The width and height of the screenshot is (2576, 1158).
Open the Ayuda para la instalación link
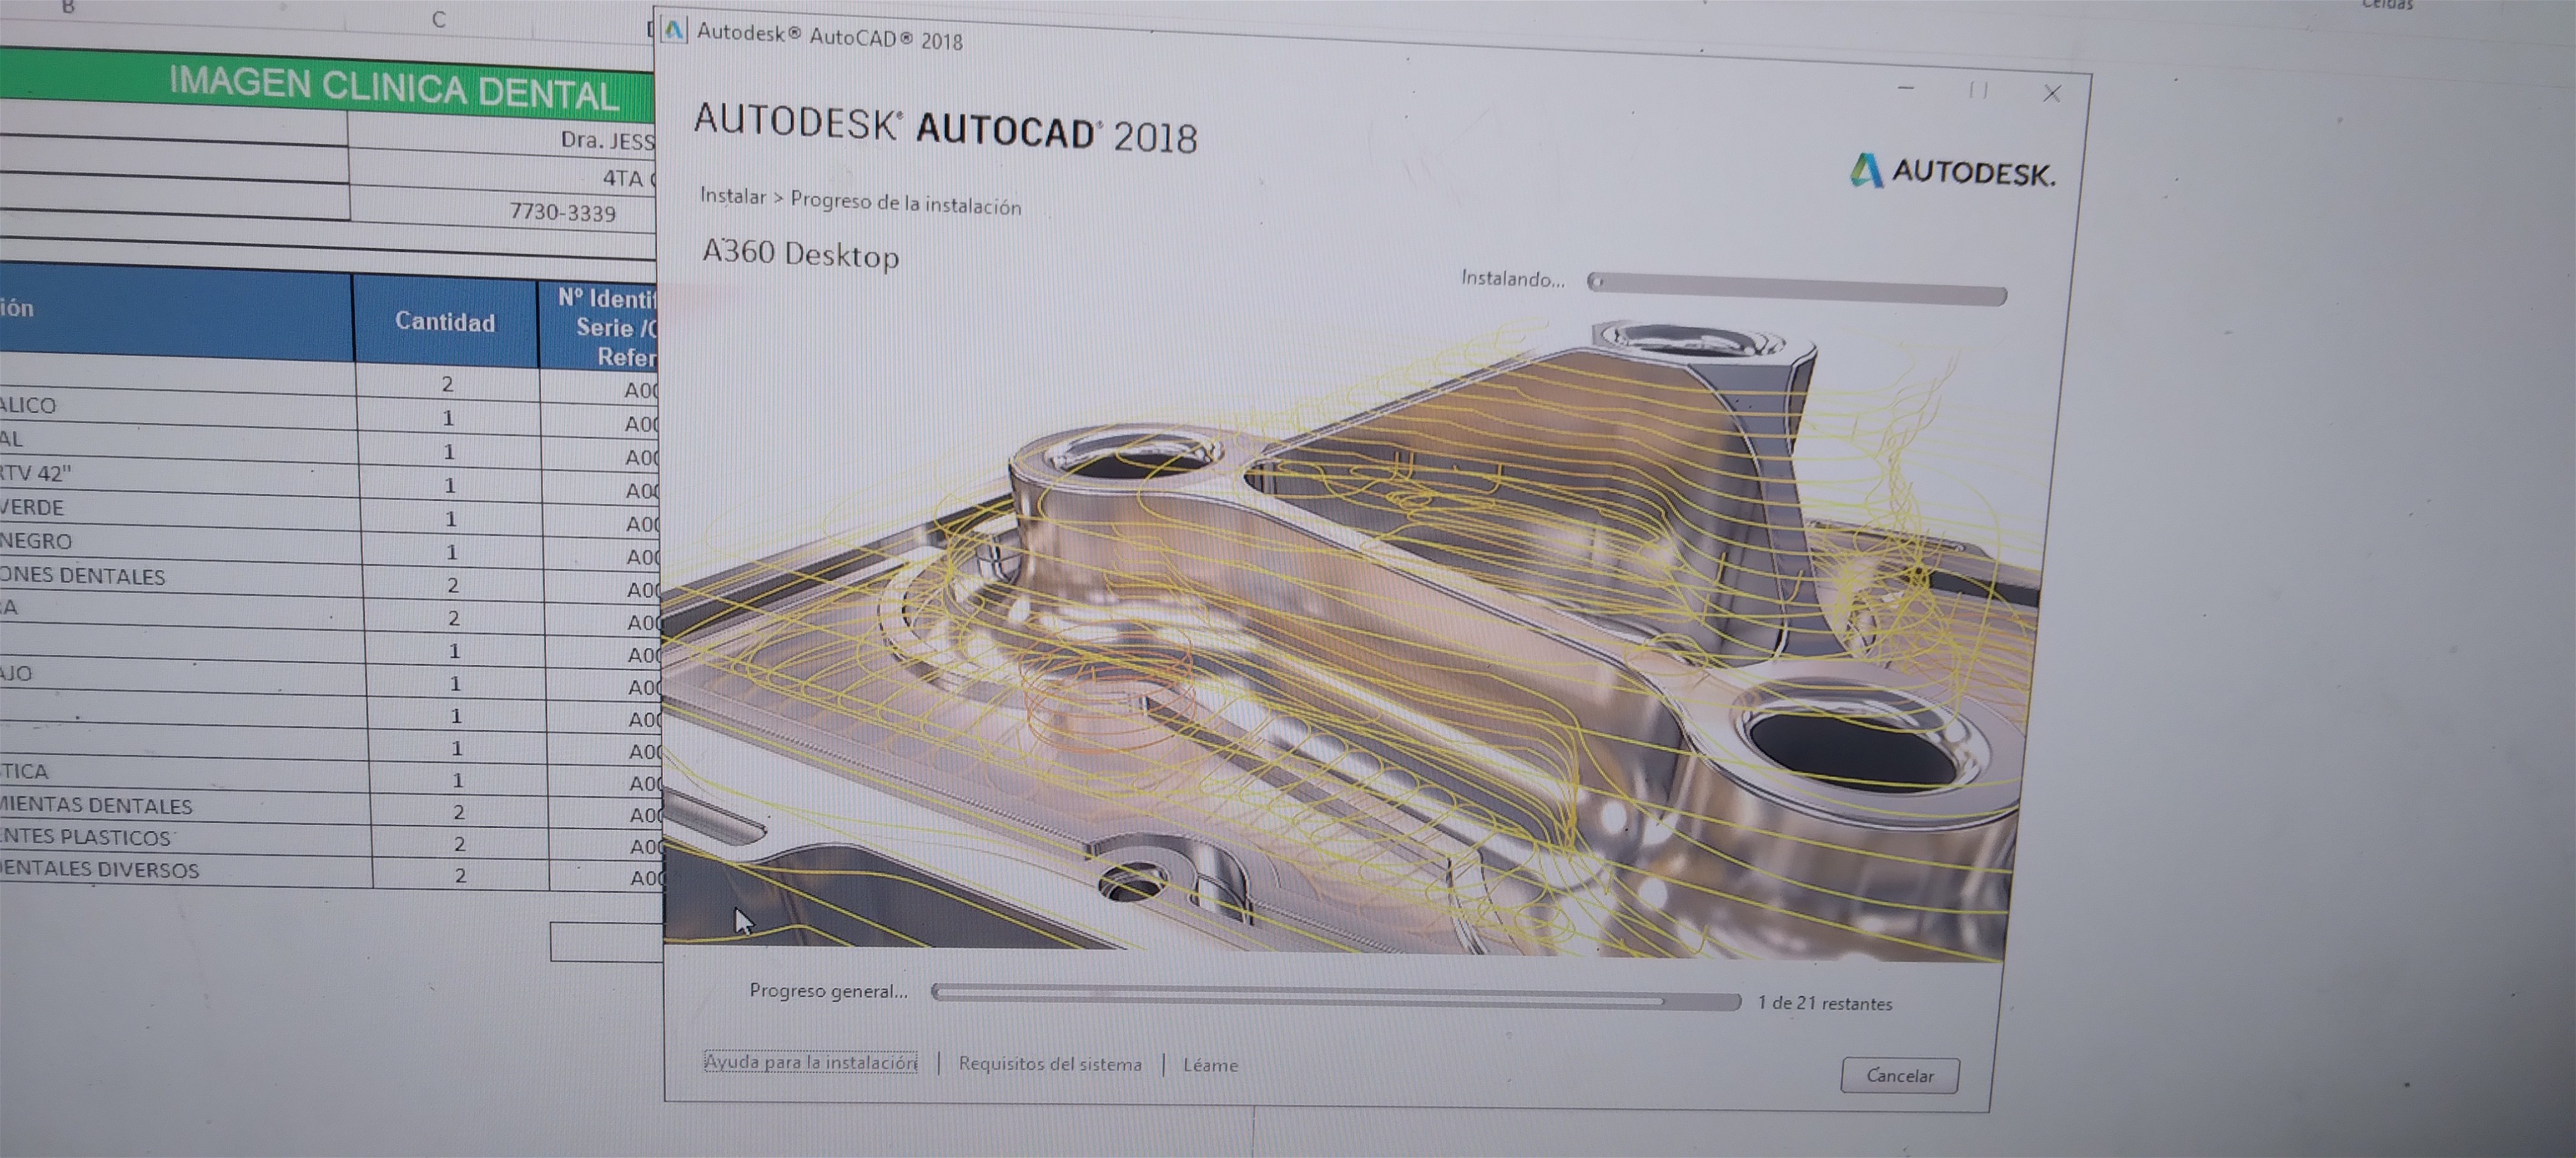pyautogui.click(x=810, y=1062)
